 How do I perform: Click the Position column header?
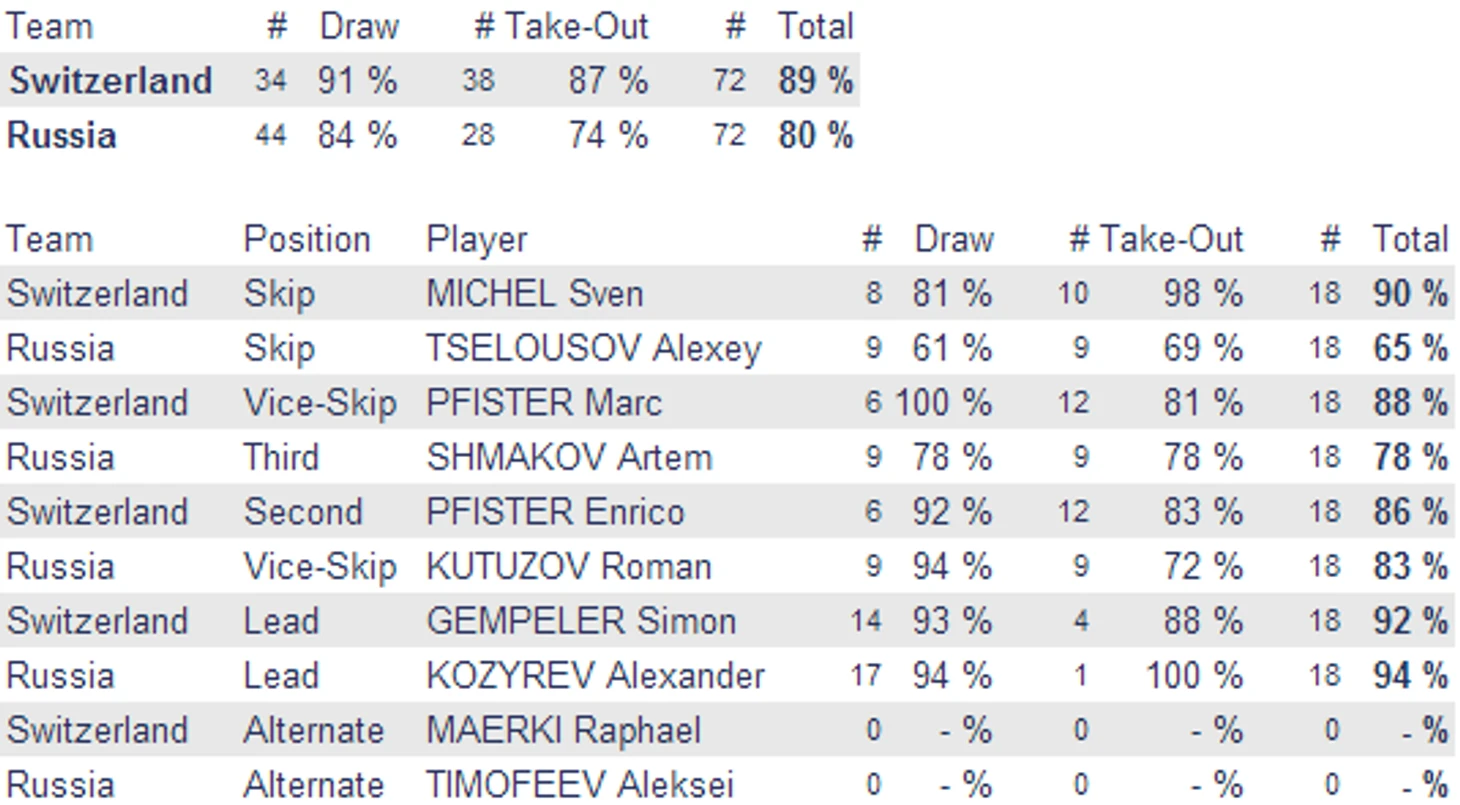[307, 239]
